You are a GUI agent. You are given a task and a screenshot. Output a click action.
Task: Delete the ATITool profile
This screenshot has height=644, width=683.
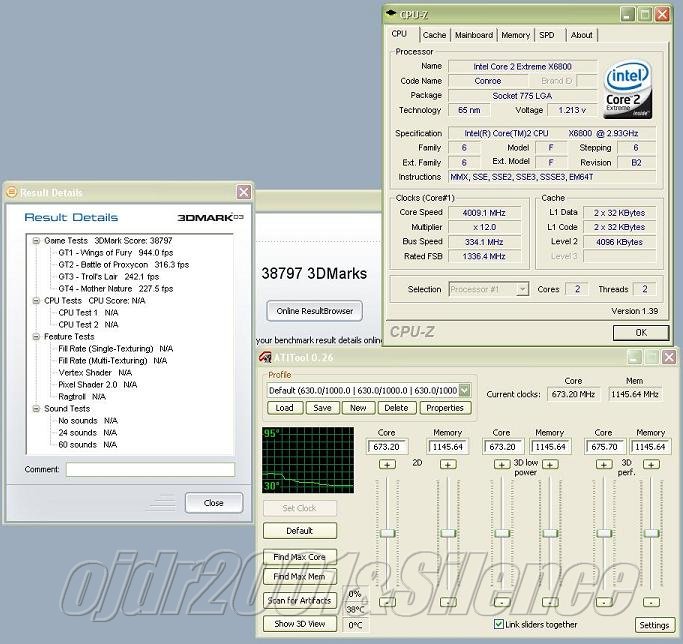pyautogui.click(x=396, y=408)
